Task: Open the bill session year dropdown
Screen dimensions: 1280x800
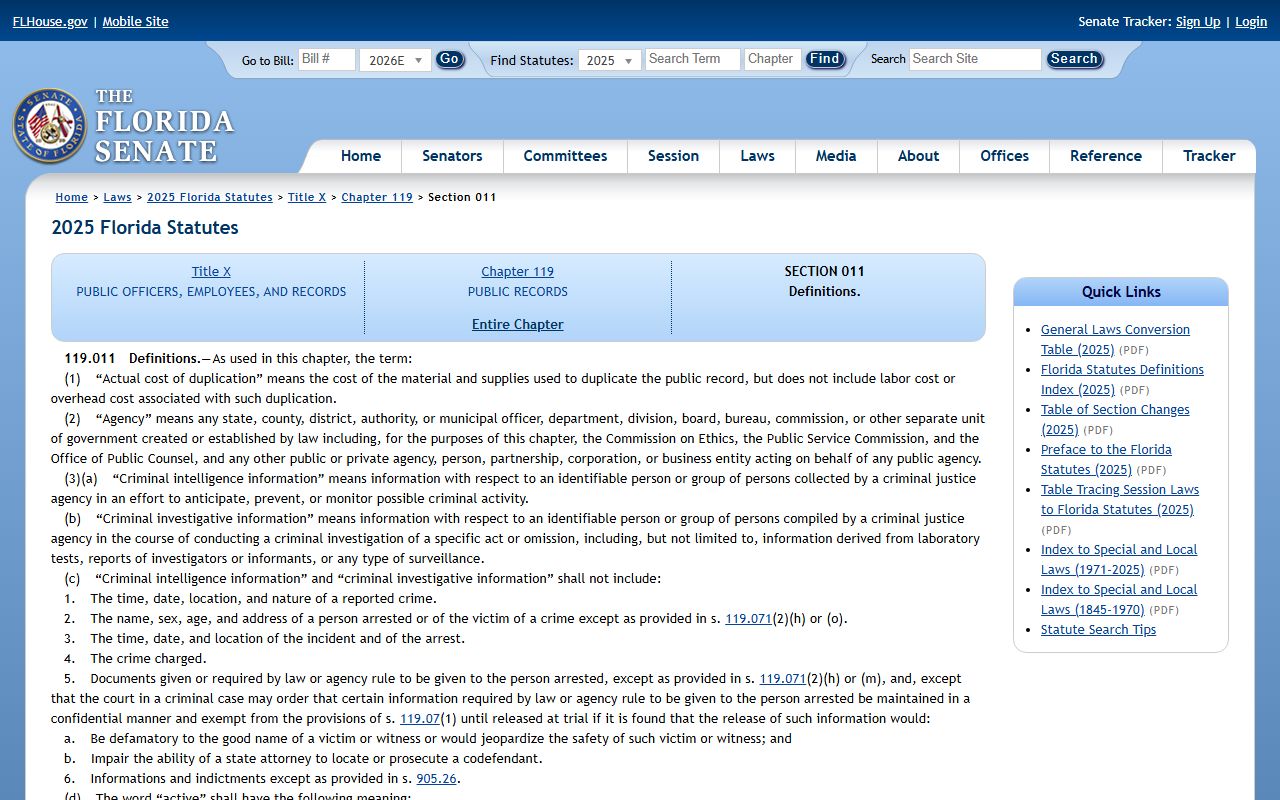Action: click(x=395, y=60)
